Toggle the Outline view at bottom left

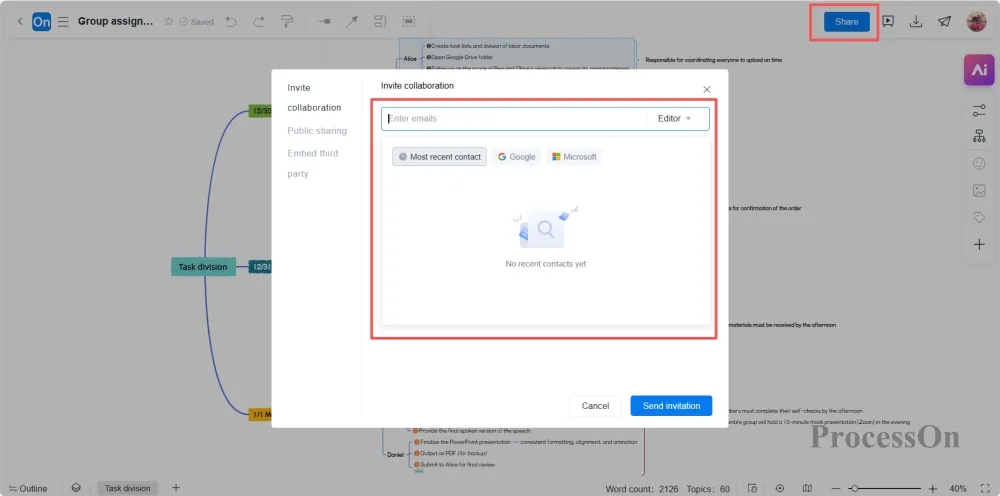click(x=27, y=488)
